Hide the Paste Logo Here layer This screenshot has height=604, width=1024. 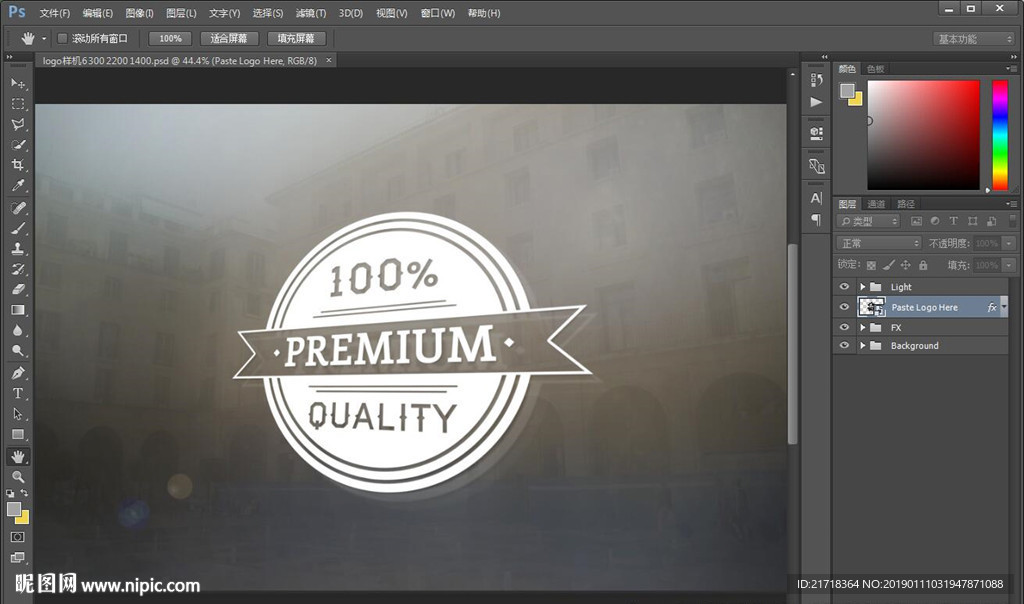[x=844, y=307]
